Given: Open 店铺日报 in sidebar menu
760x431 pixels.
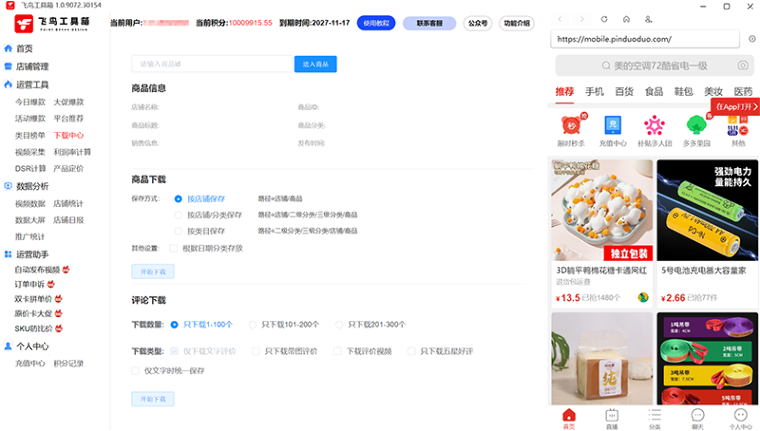Looking at the screenshot, I should coord(68,220).
